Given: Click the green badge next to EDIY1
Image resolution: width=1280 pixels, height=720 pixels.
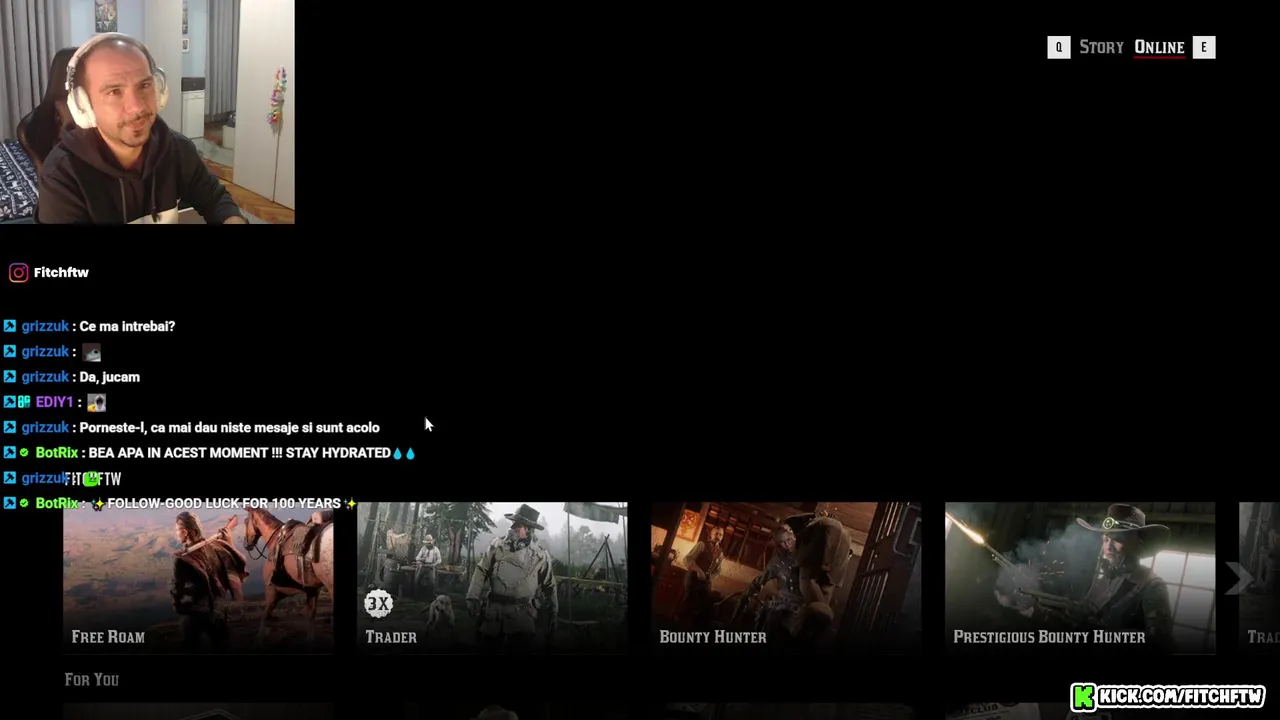Looking at the screenshot, I should [x=25, y=402].
